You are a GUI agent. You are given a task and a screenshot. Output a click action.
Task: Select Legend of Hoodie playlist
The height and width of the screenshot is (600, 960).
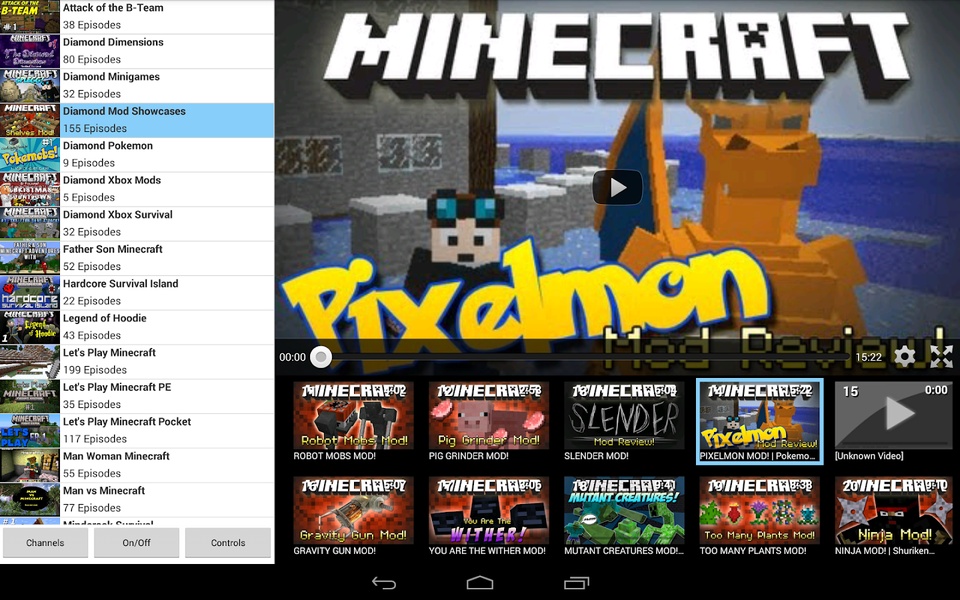(137, 327)
